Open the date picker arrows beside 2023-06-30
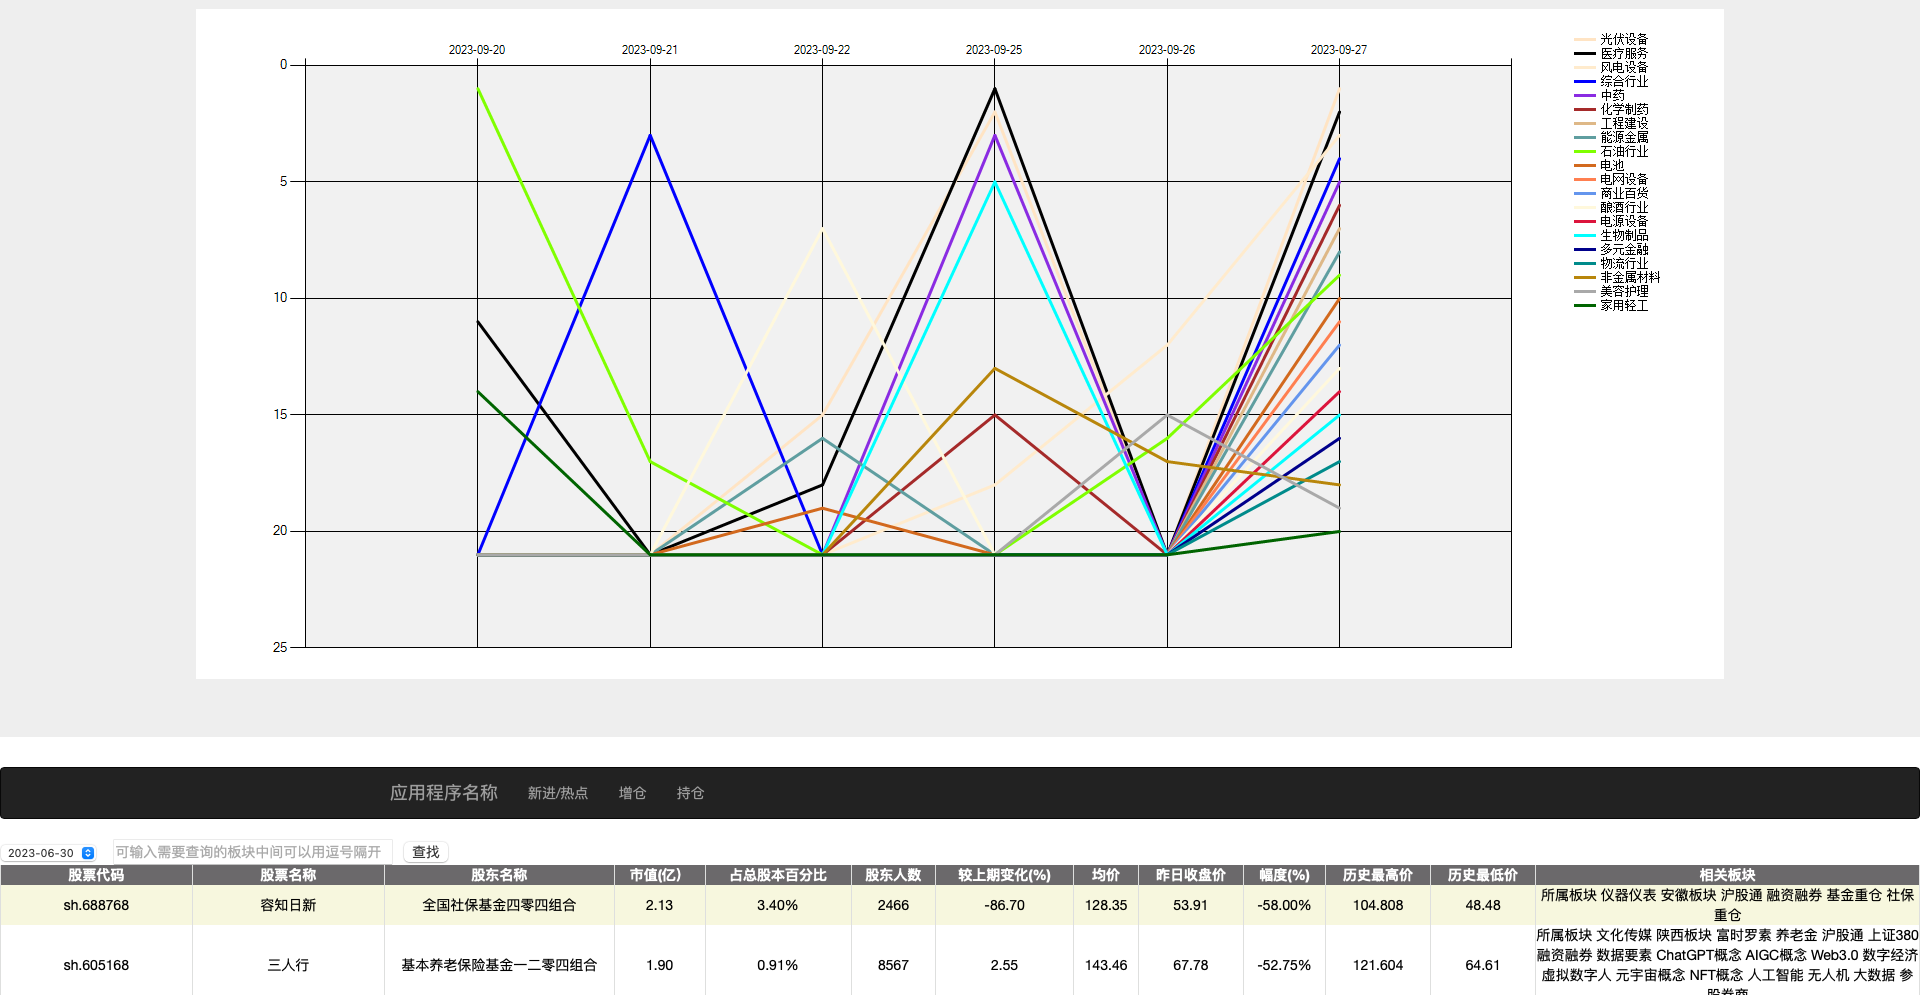This screenshot has width=1920, height=995. pos(88,853)
